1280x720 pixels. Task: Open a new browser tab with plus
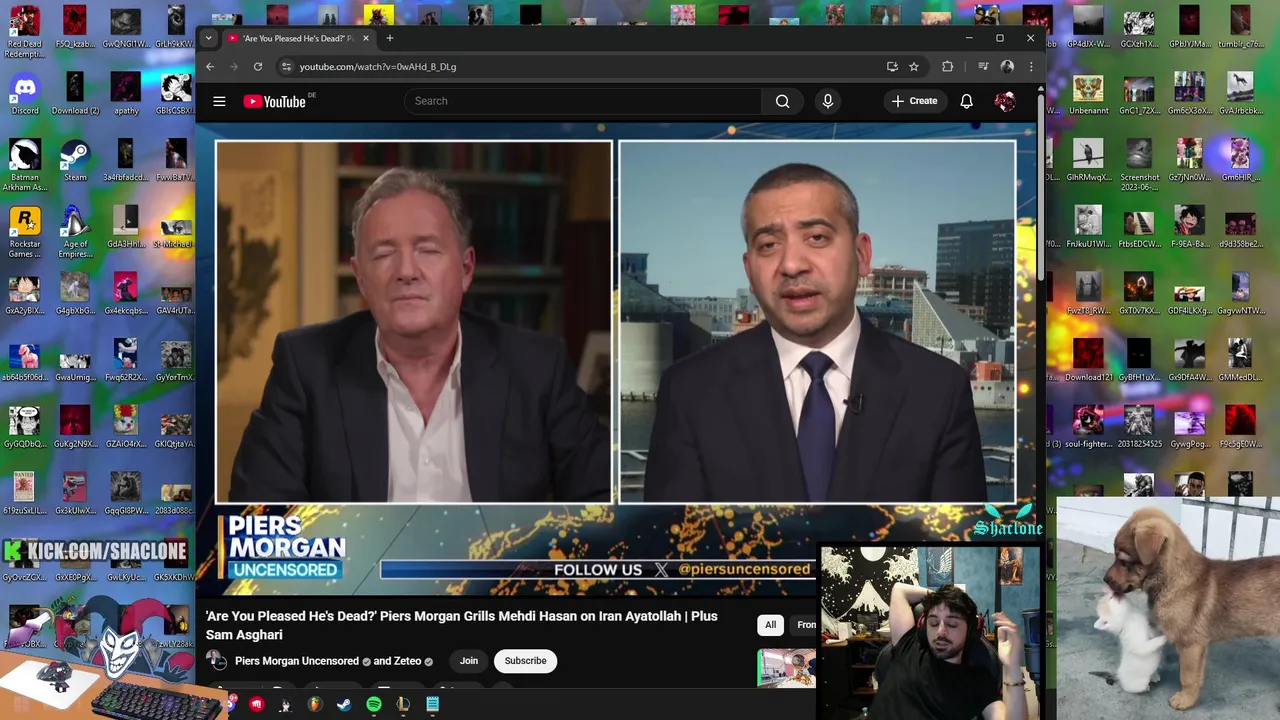tap(390, 38)
